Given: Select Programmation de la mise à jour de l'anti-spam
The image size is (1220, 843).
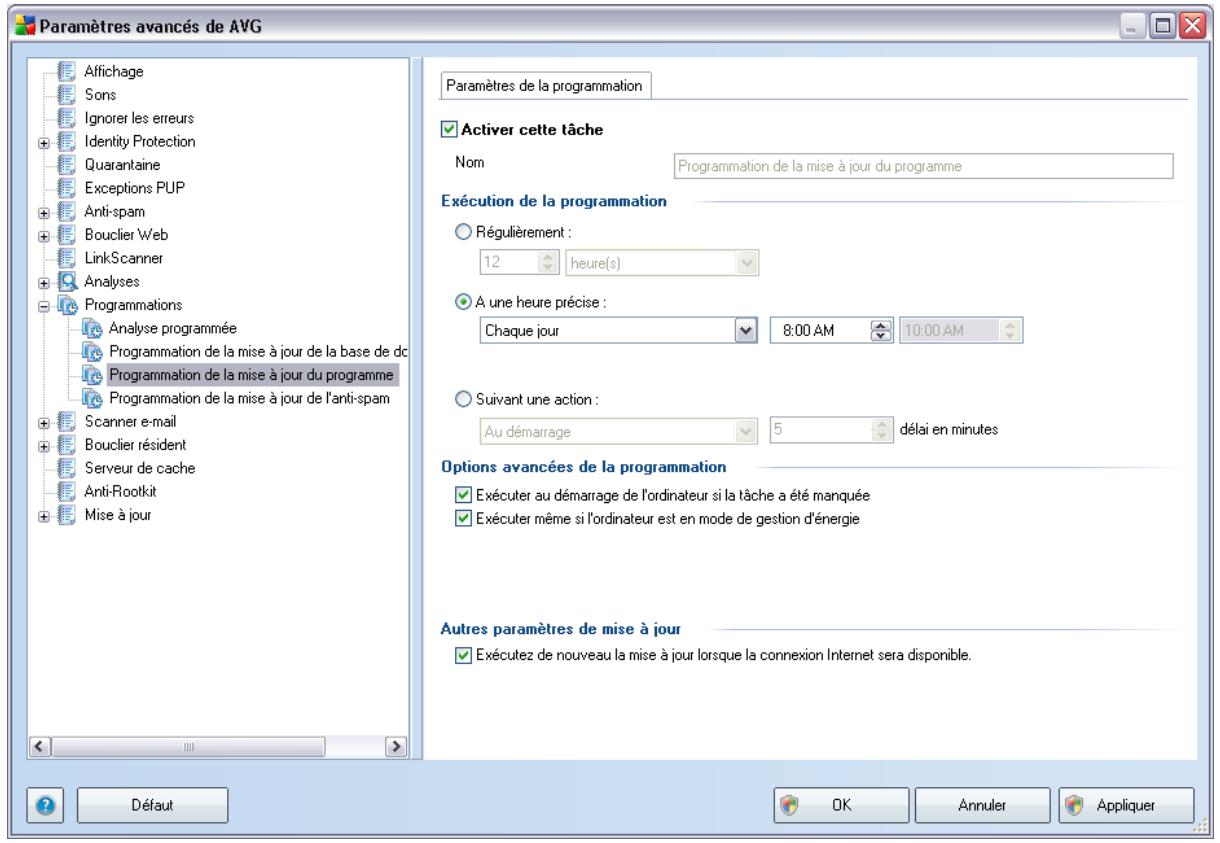Looking at the screenshot, I should click(x=248, y=400).
